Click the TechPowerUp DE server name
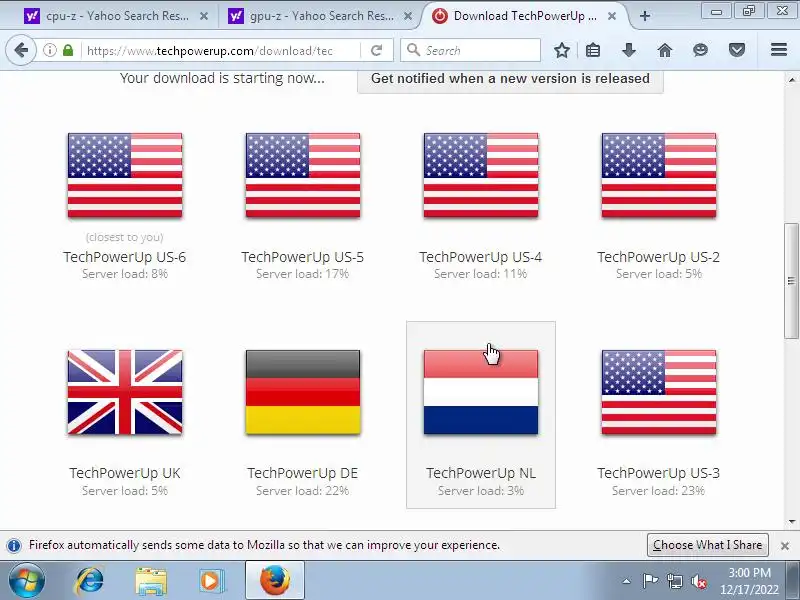800x600 pixels. pyautogui.click(x=303, y=473)
